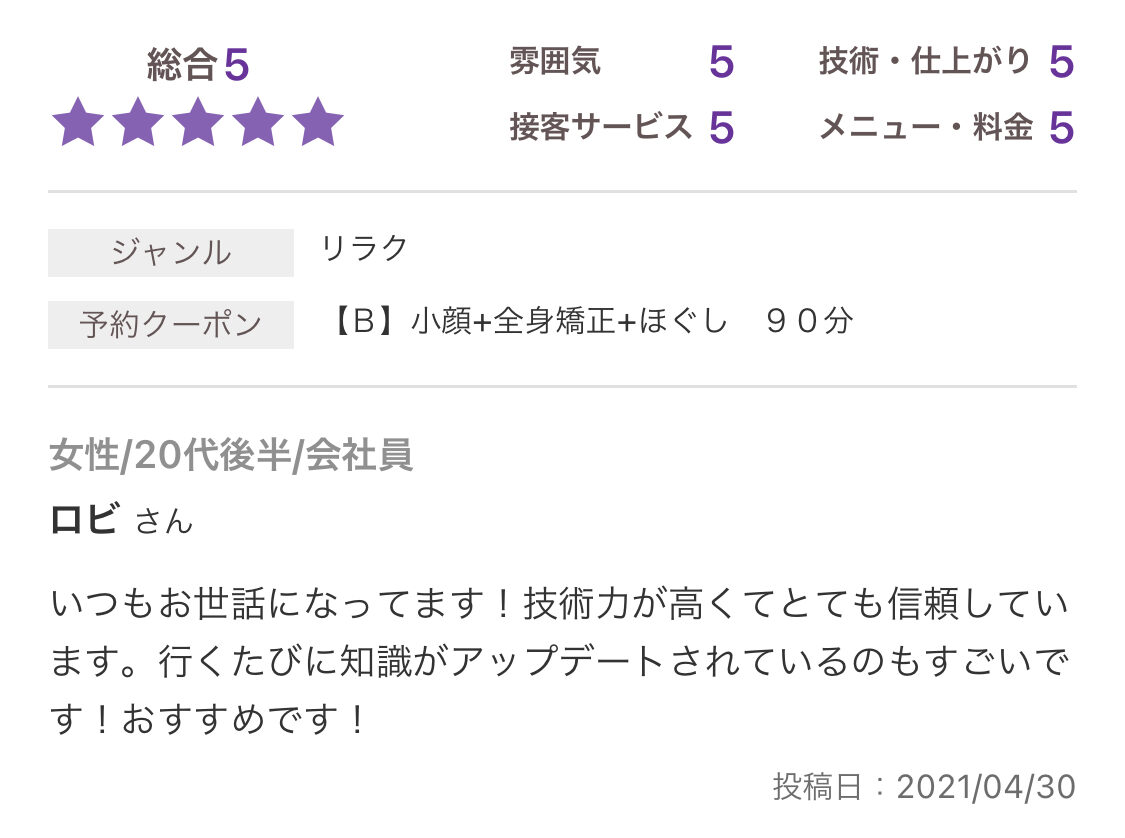Click the third purple rating star
The image size is (1125, 838).
pos(198,123)
